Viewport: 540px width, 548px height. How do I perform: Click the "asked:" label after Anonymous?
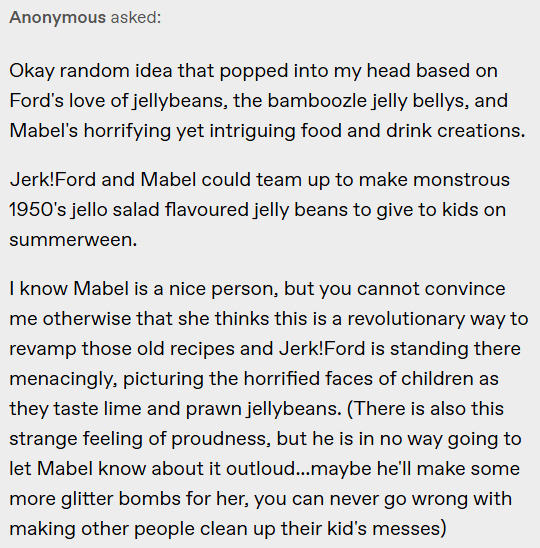click(x=136, y=17)
